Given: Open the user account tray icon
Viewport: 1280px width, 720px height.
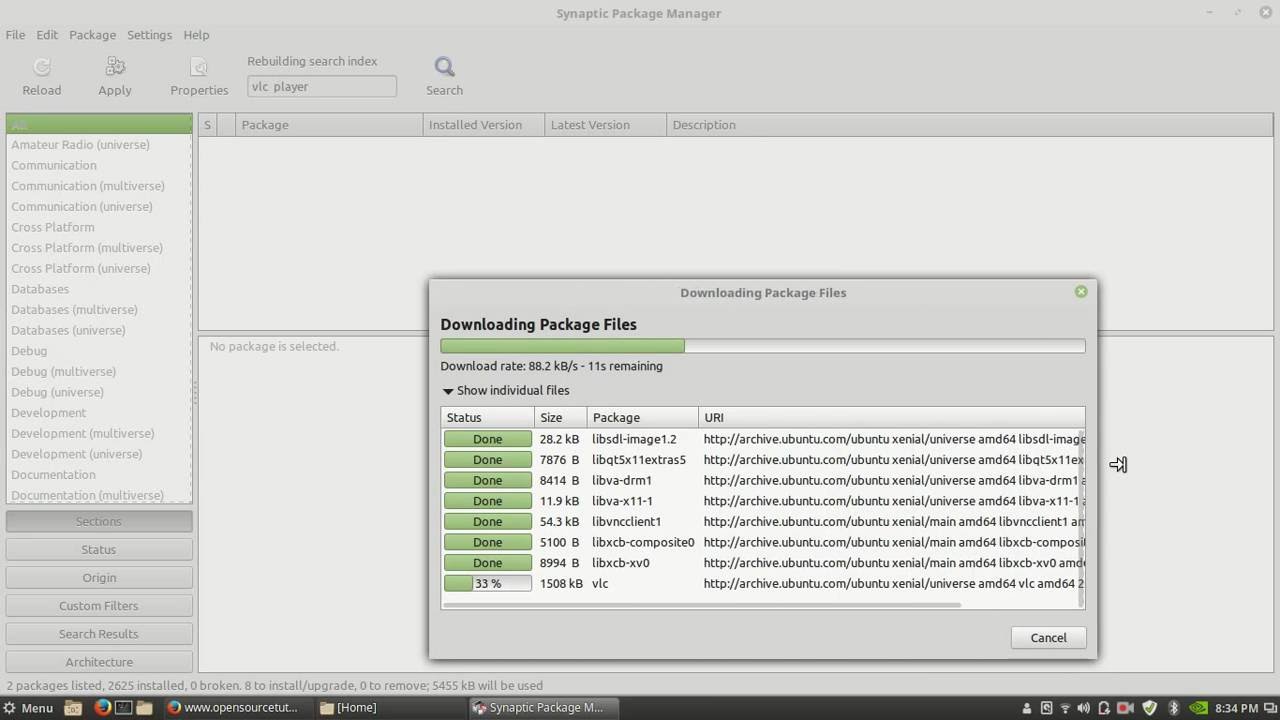Looking at the screenshot, I should point(1028,708).
